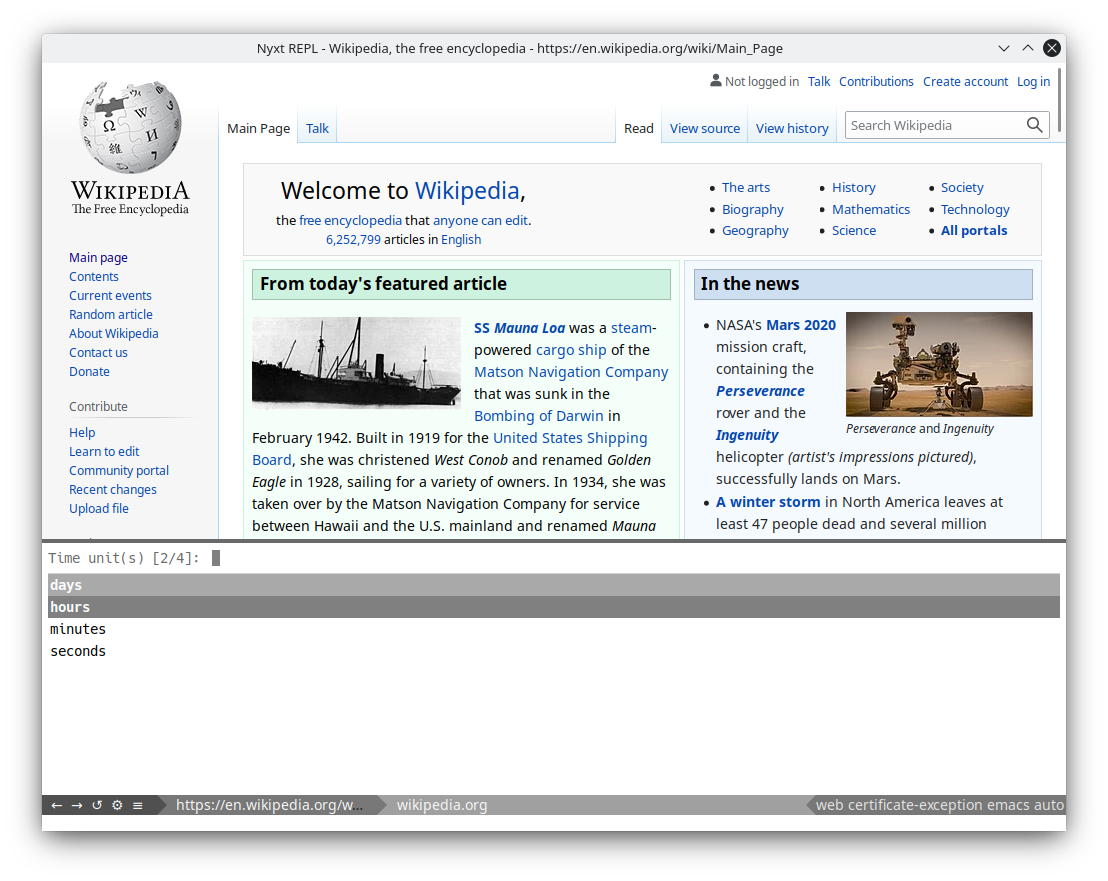Open the gear command icon in status bar
This screenshot has width=1108, height=881.
[x=117, y=805]
